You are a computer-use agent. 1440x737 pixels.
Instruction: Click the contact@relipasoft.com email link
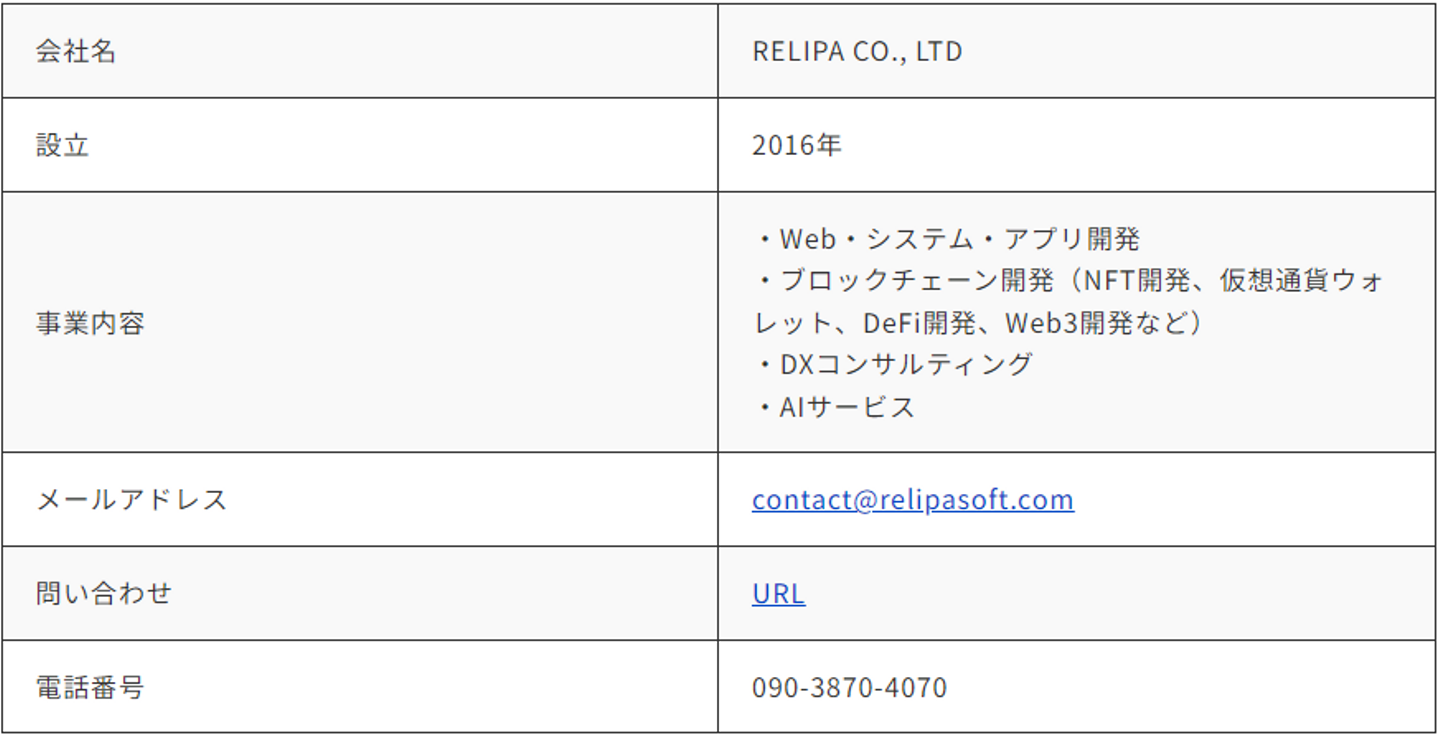[x=912, y=499]
